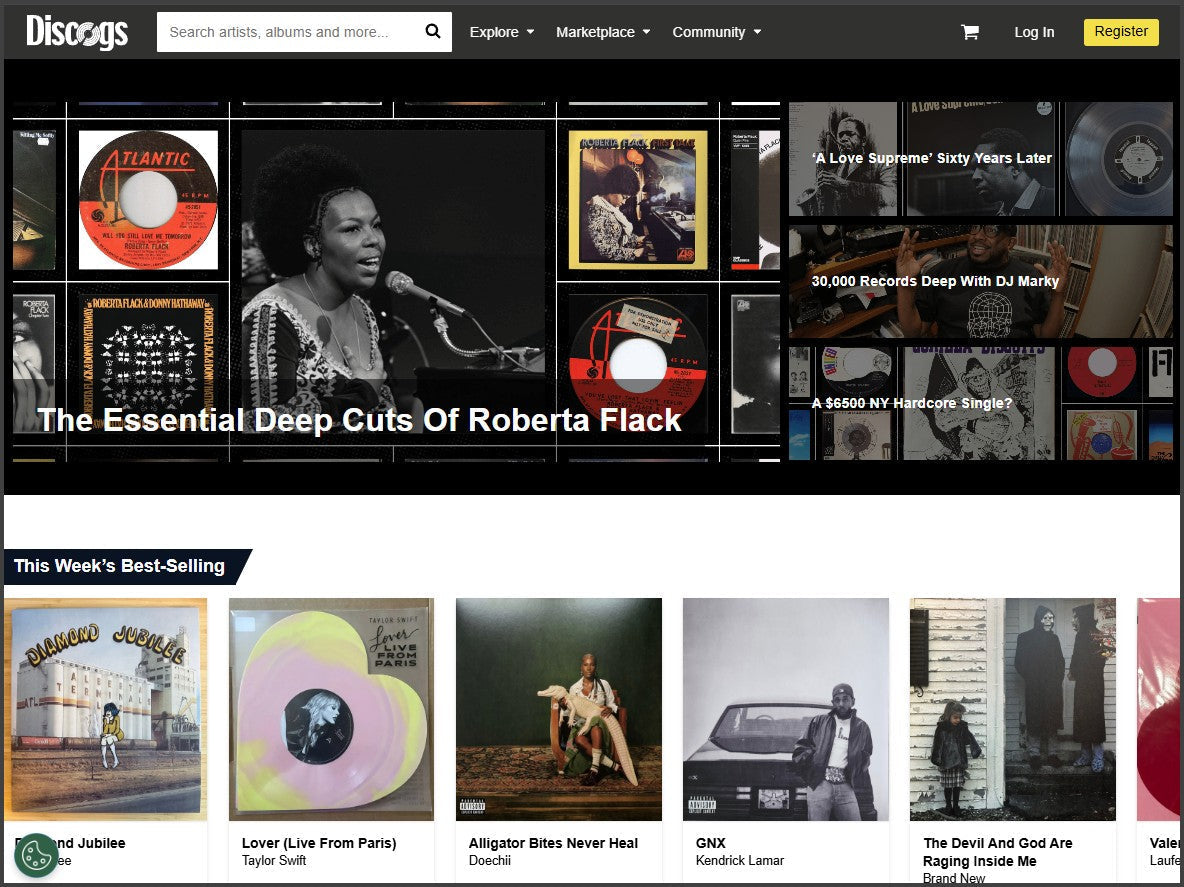Open Taylor Swift's Lover (Live From Paris) album
Screen dimensions: 1184x887
331,709
